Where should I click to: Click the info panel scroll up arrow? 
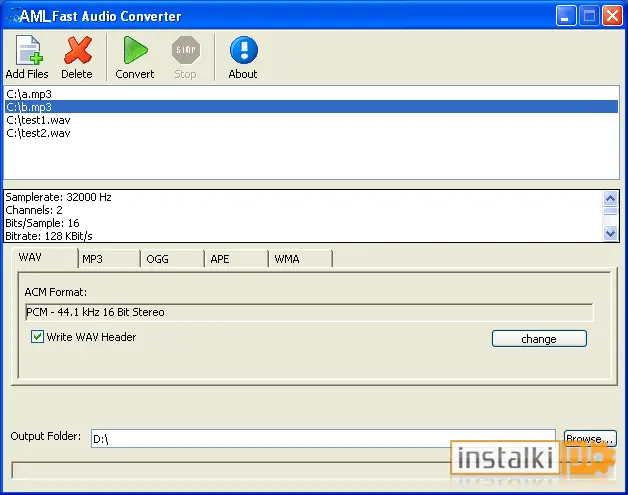610,198
